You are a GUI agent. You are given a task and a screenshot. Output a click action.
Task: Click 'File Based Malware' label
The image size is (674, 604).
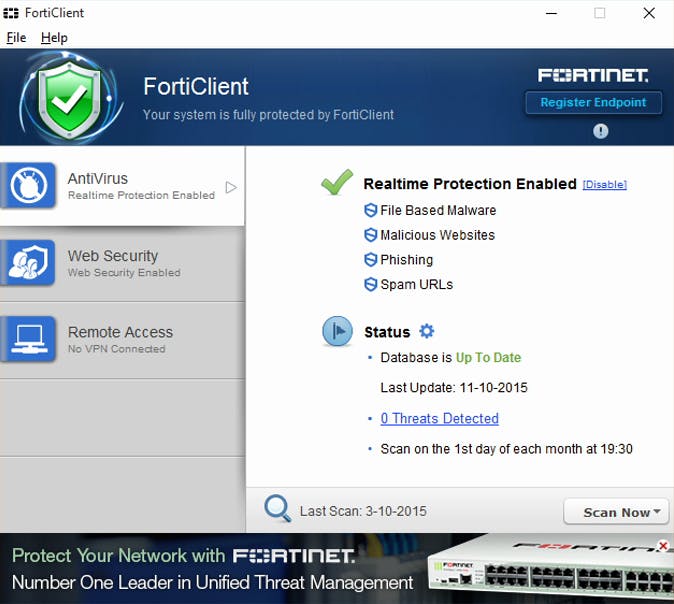438,210
